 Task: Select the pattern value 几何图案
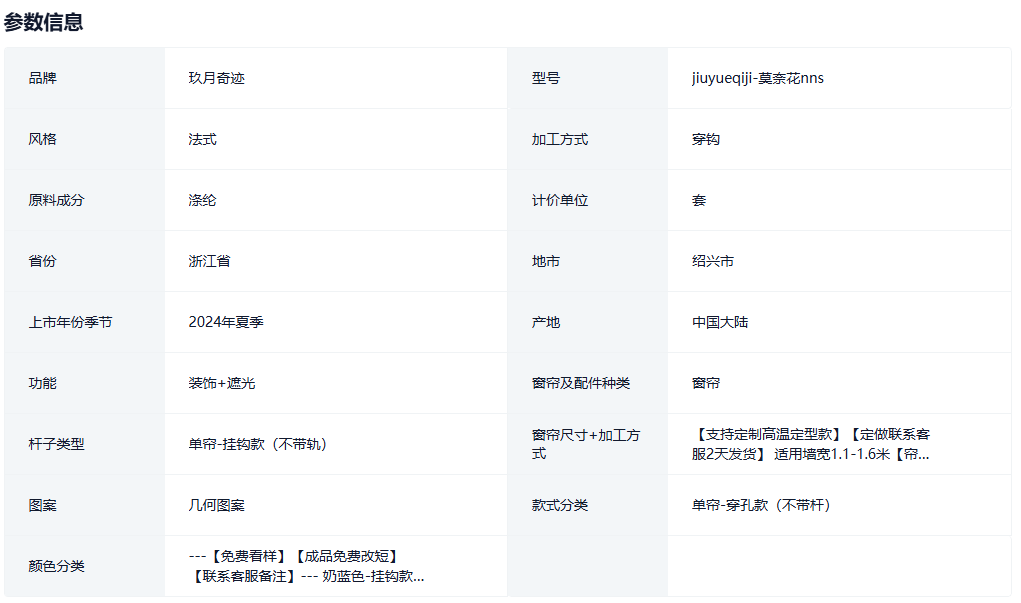(216, 505)
